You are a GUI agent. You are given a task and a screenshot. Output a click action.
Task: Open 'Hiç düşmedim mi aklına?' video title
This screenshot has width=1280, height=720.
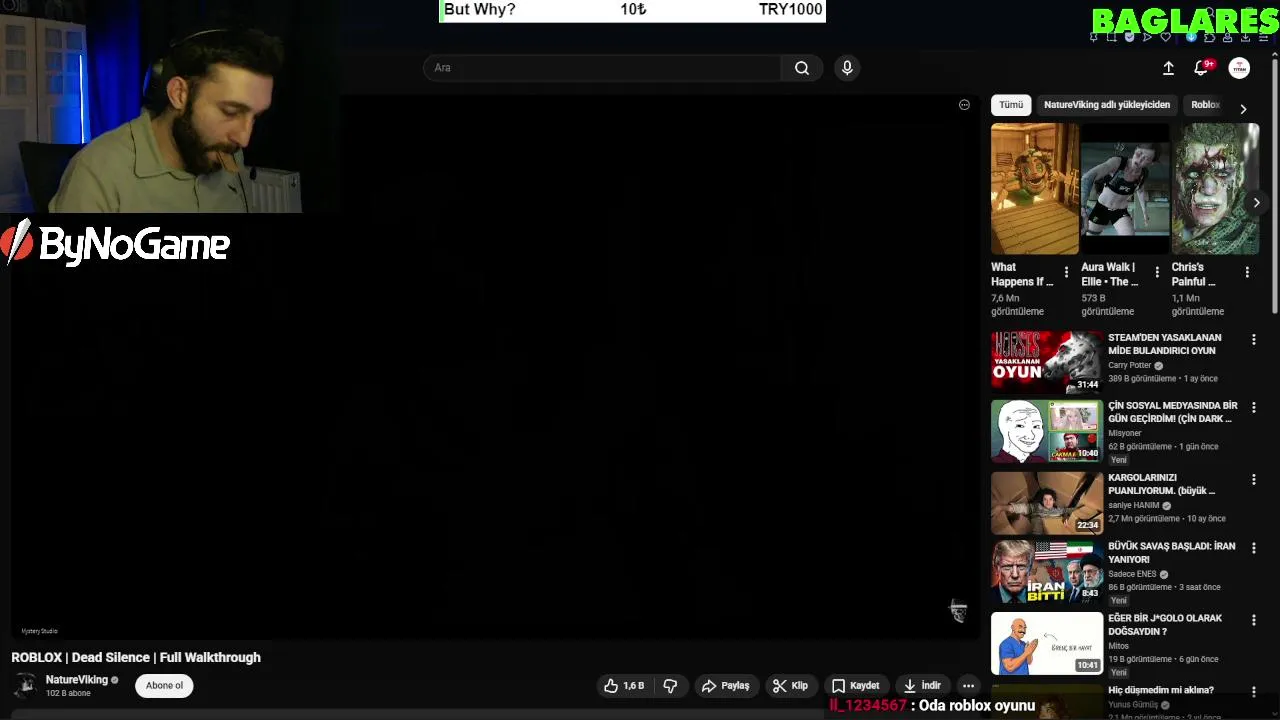click(1161, 690)
